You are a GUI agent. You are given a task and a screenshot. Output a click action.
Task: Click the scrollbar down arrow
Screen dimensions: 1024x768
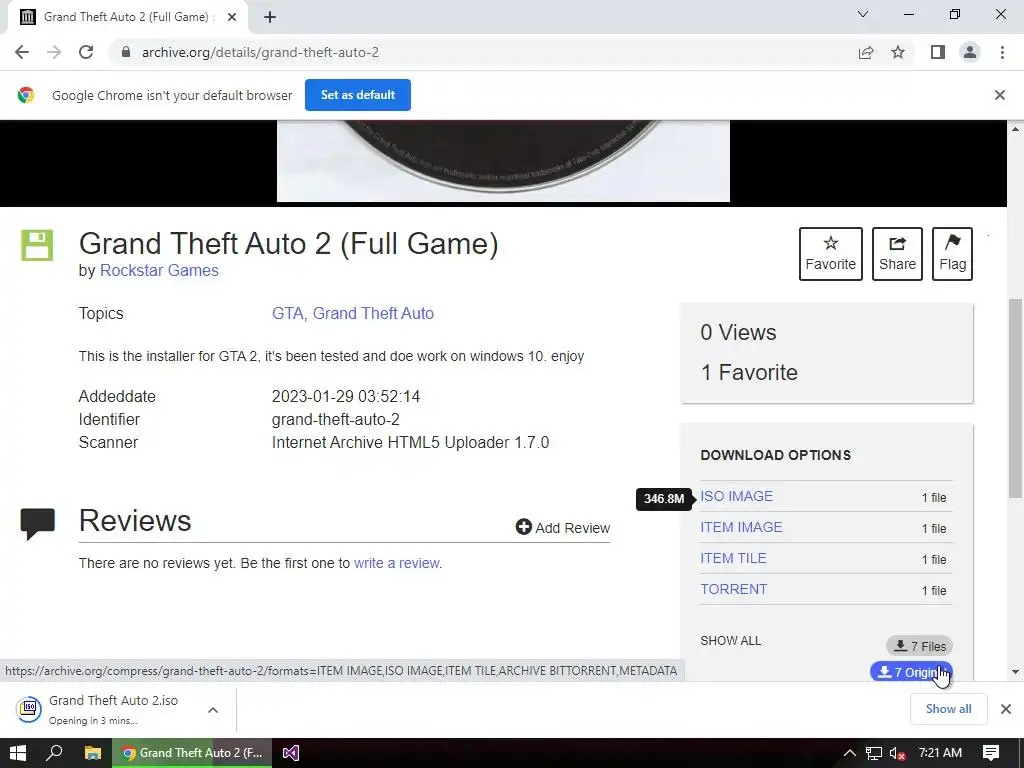click(1016, 671)
